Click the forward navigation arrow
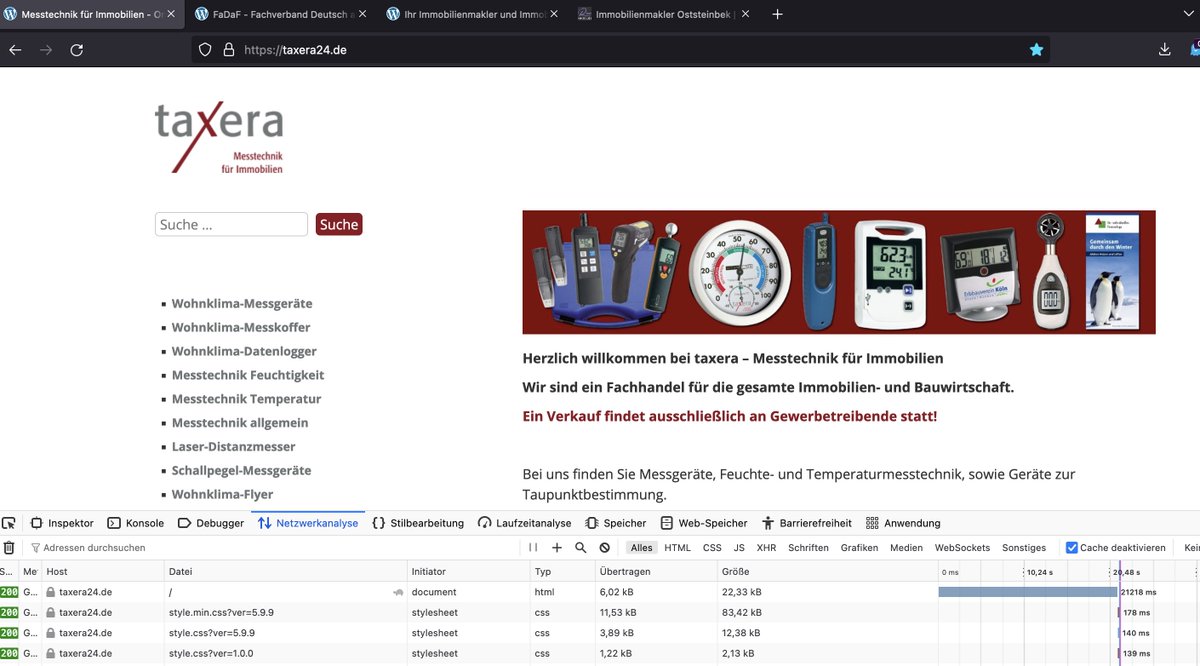 46,50
